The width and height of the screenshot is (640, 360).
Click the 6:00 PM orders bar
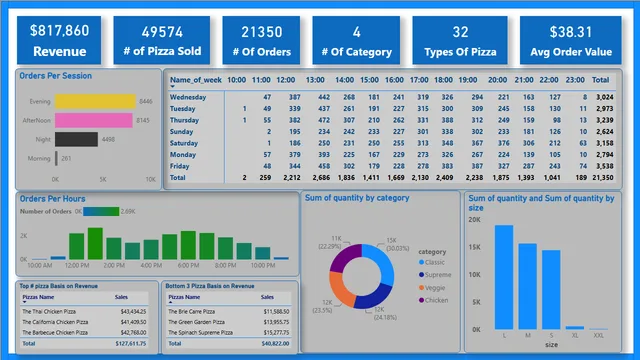point(188,245)
